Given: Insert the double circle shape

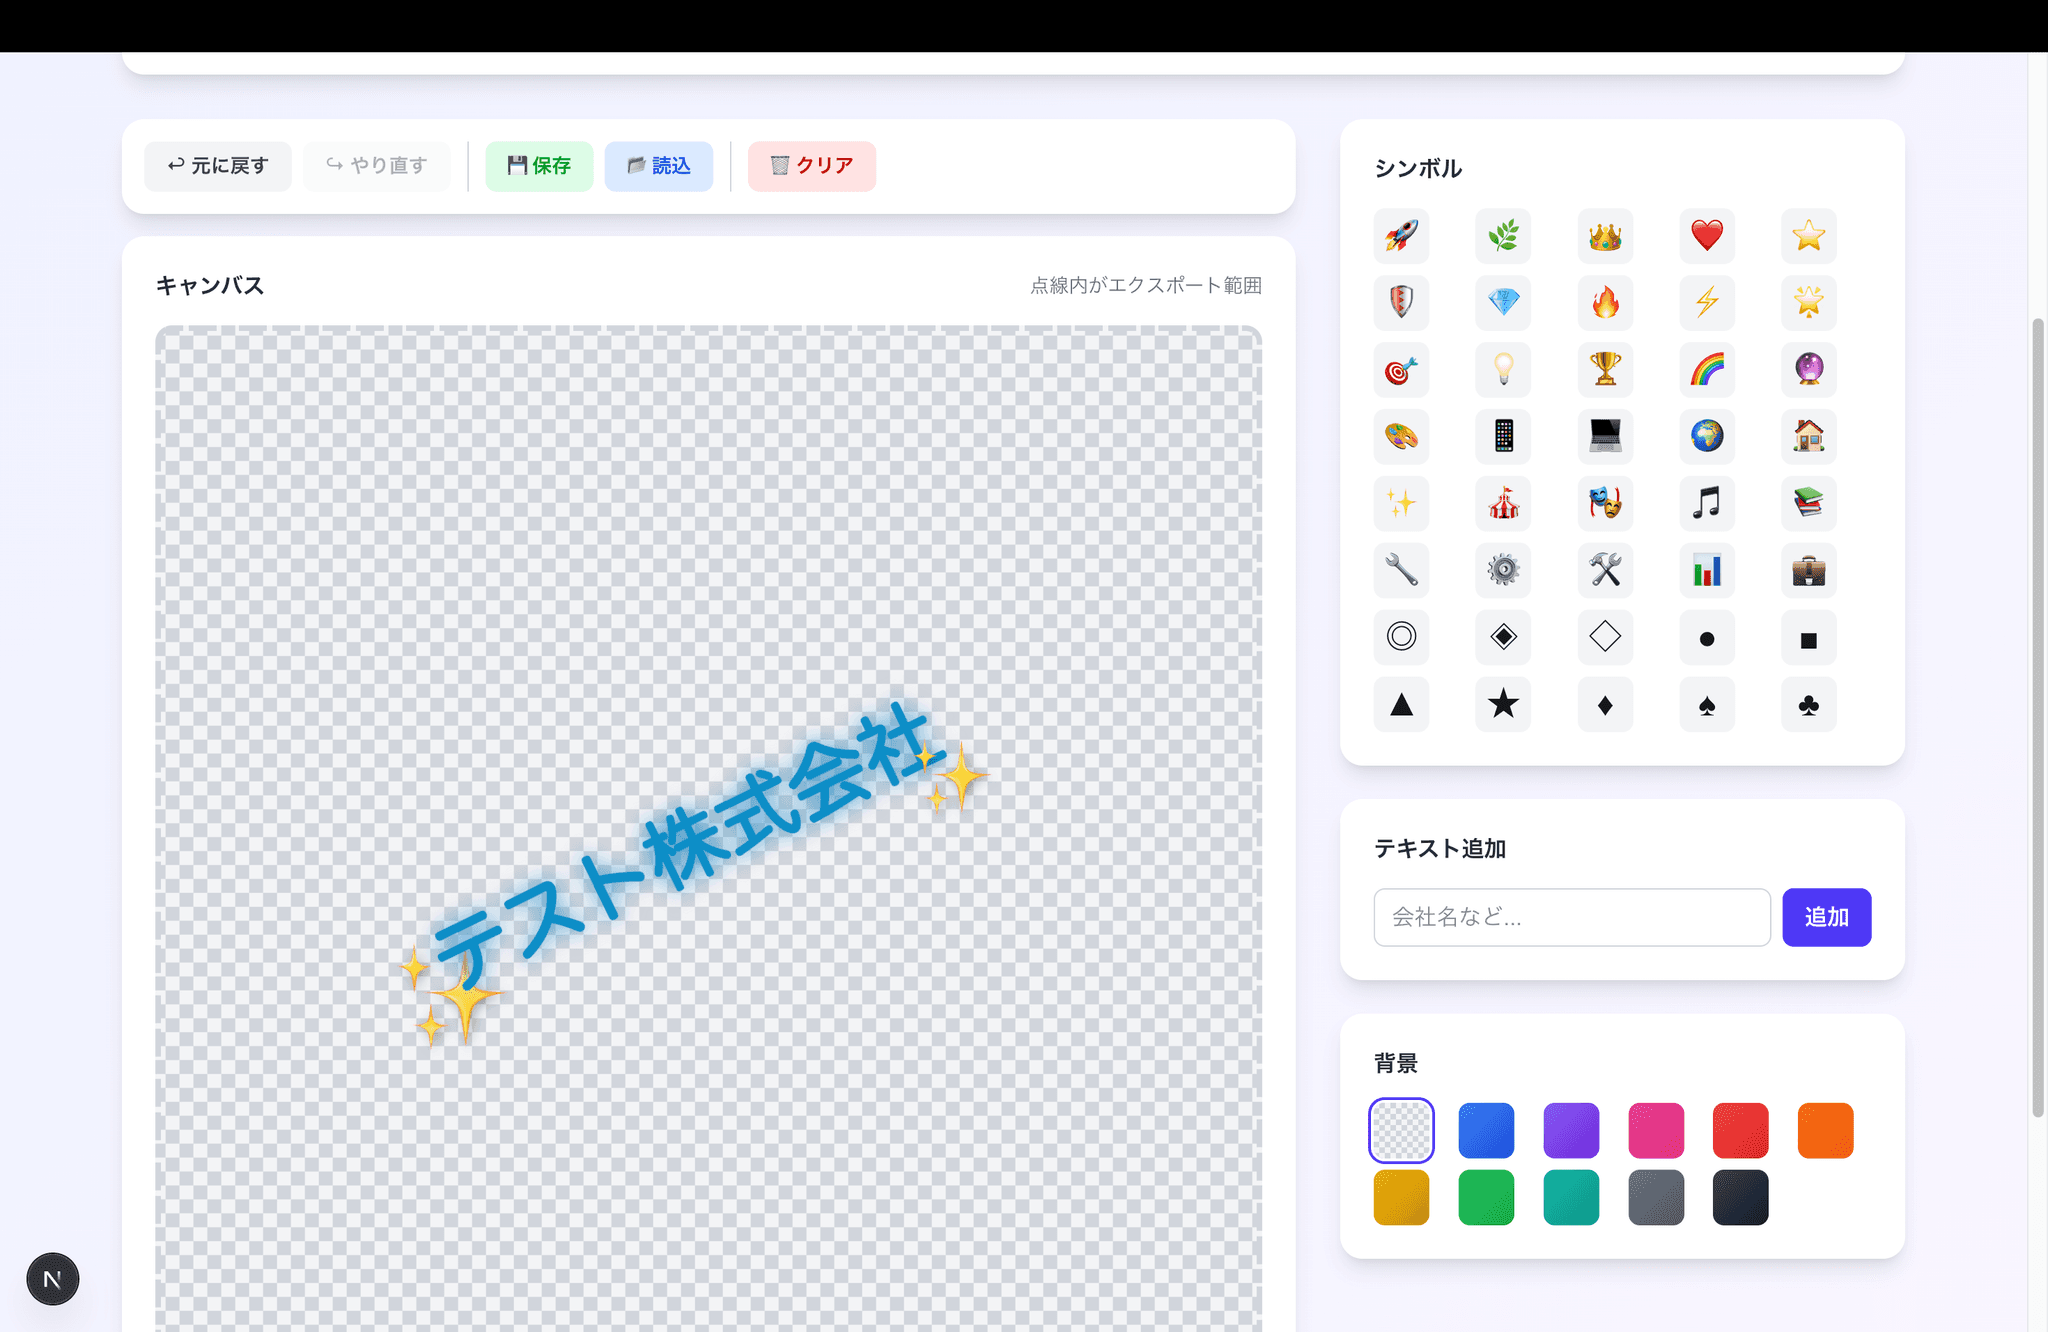Looking at the screenshot, I should click(x=1401, y=637).
